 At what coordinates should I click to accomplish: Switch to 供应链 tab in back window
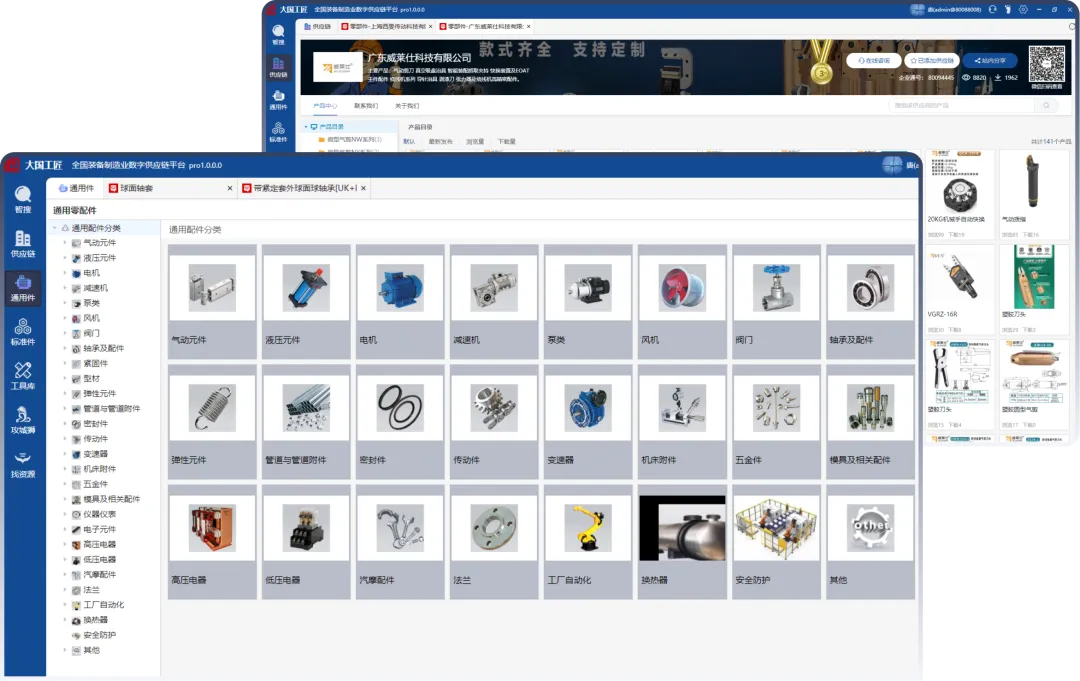click(317, 26)
